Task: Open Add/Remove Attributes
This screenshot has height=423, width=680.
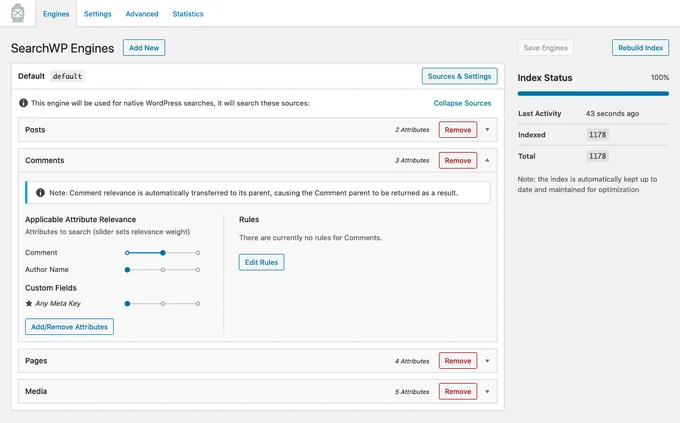Action: 69,327
